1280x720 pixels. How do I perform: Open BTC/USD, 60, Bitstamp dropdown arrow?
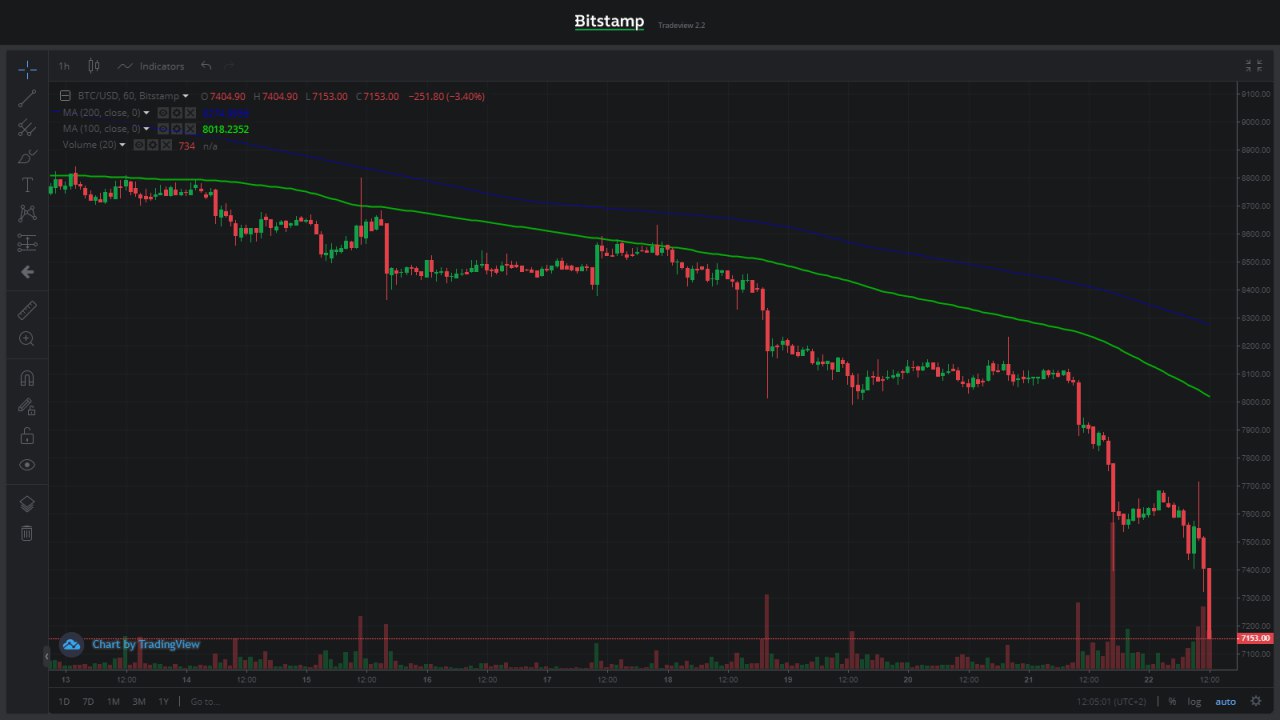point(185,96)
